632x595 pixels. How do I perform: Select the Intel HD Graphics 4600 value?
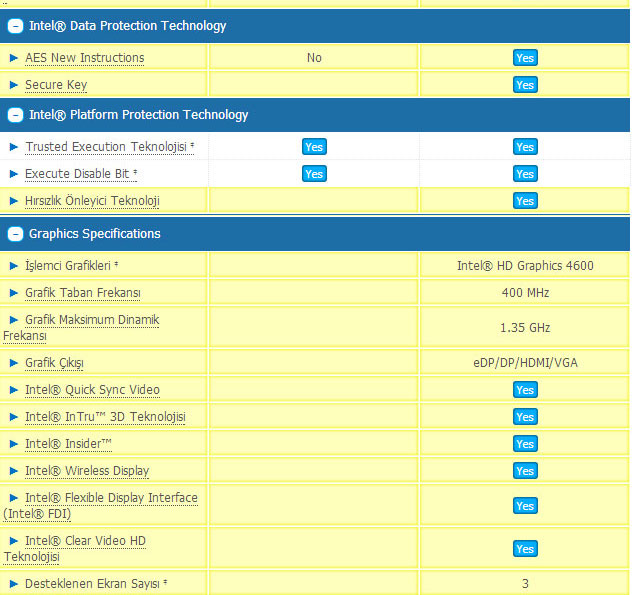click(525, 266)
